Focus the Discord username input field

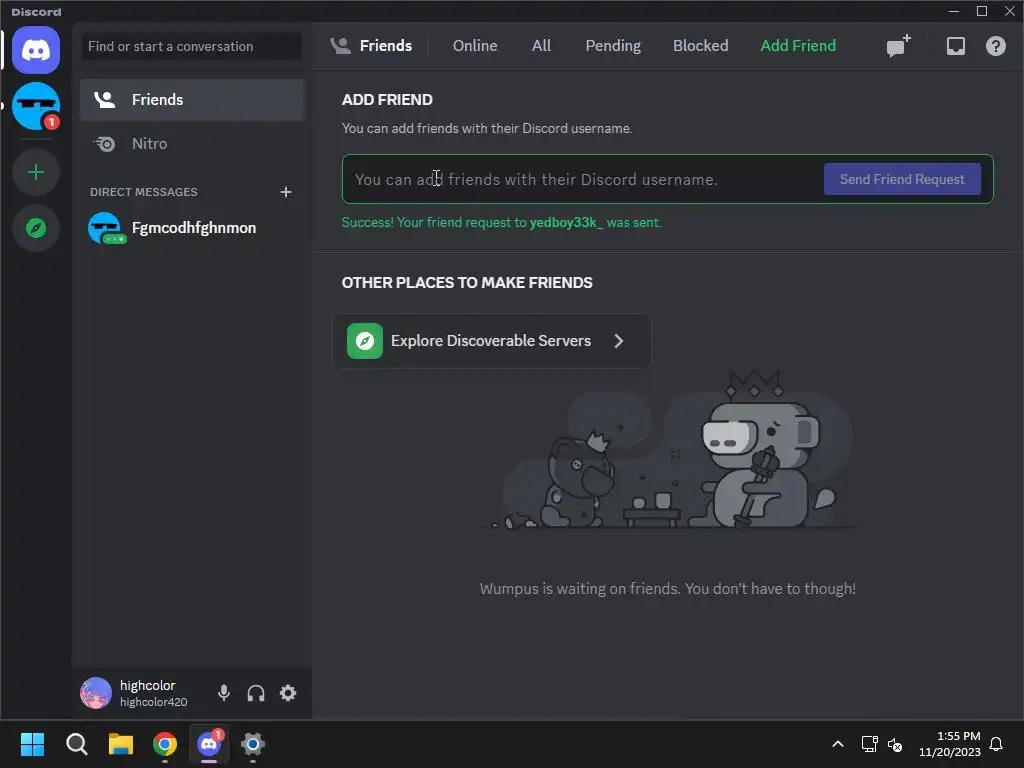(581, 179)
